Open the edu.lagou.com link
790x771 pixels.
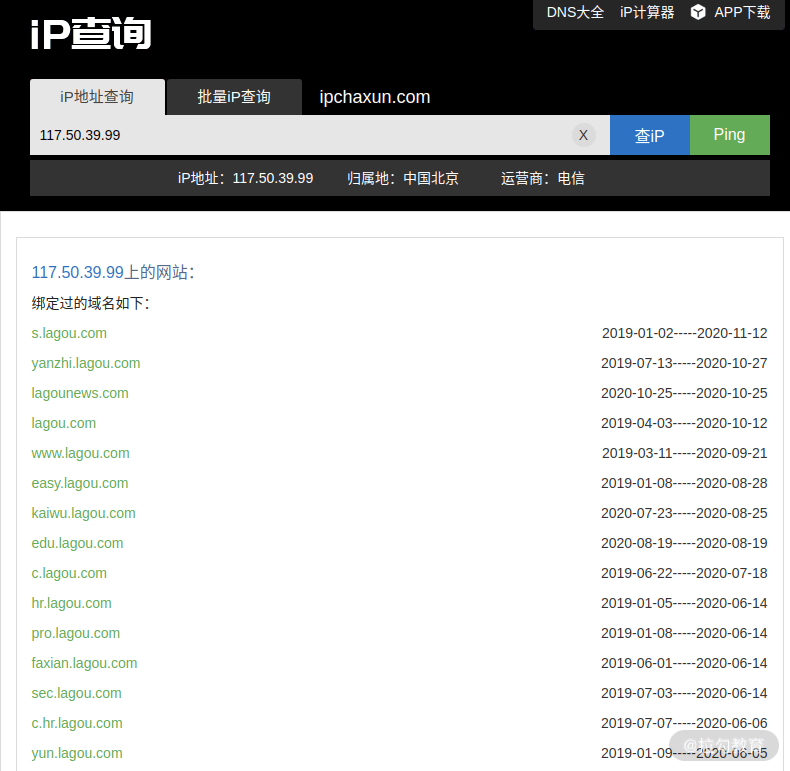click(x=77, y=543)
